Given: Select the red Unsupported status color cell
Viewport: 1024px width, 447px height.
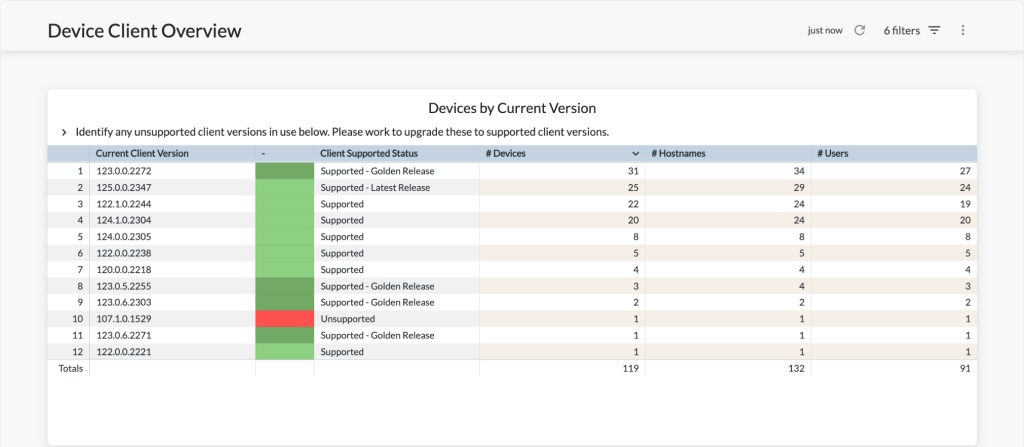Looking at the screenshot, I should [x=285, y=319].
